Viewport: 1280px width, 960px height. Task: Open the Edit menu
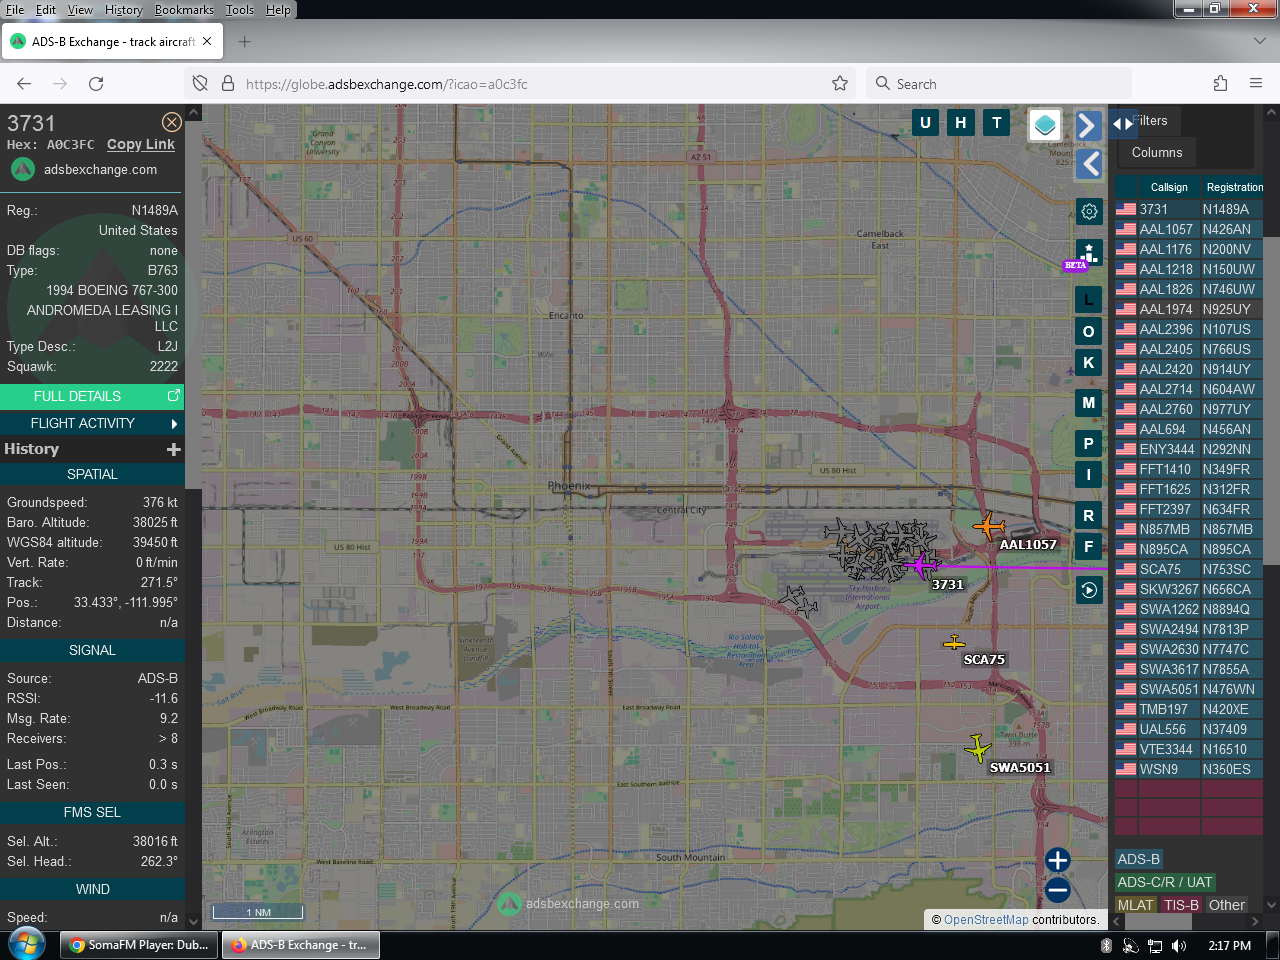46,10
